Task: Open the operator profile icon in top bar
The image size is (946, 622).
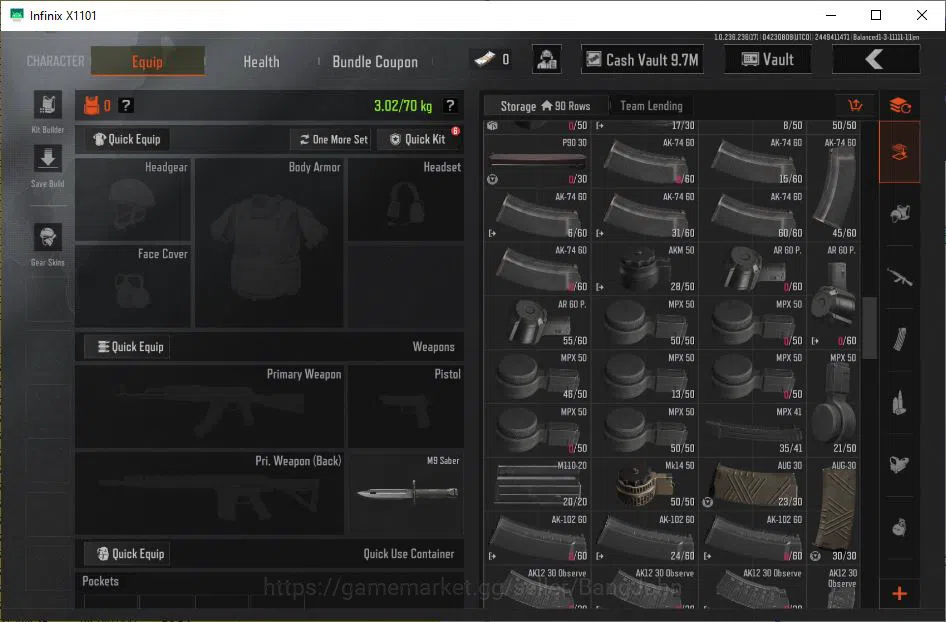Action: coord(547,59)
